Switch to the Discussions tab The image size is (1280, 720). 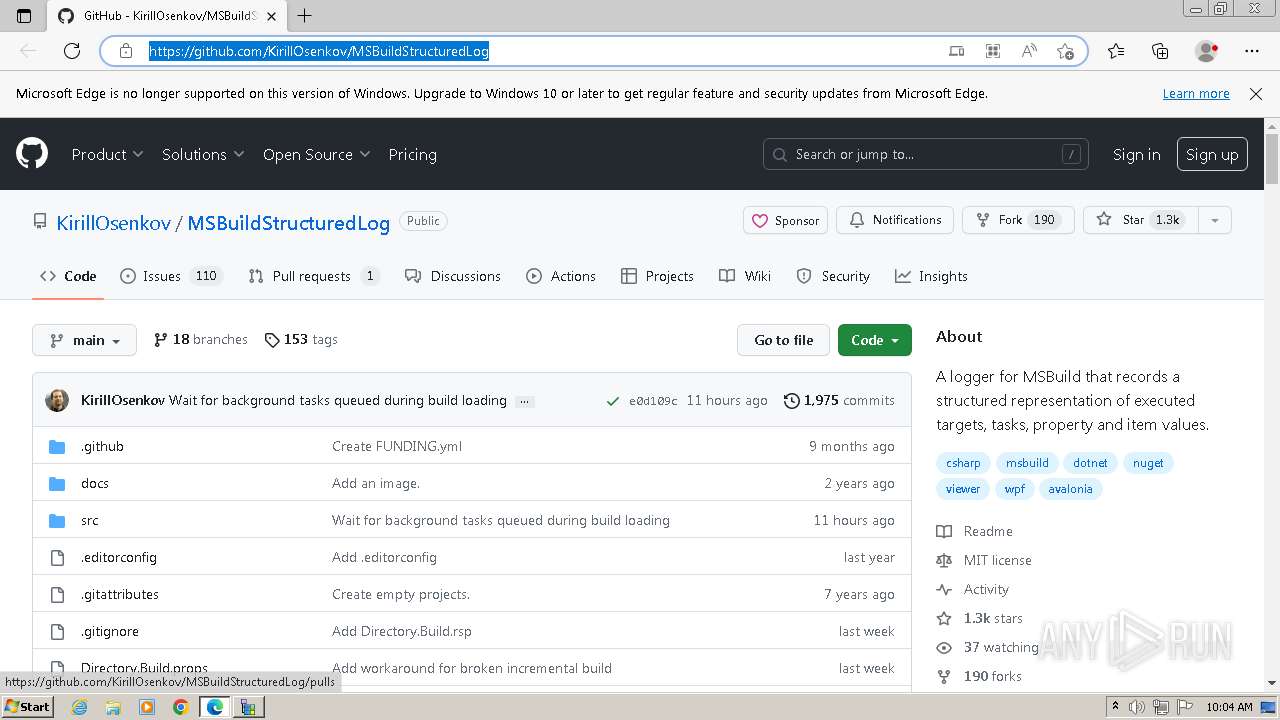click(453, 276)
